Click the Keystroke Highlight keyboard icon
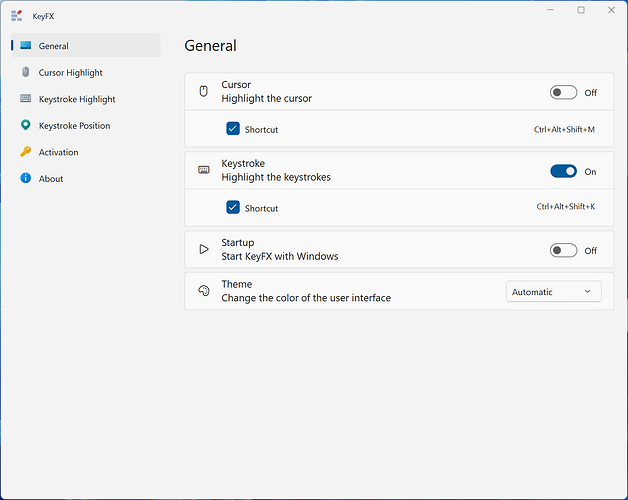The image size is (628, 500). pos(25,99)
